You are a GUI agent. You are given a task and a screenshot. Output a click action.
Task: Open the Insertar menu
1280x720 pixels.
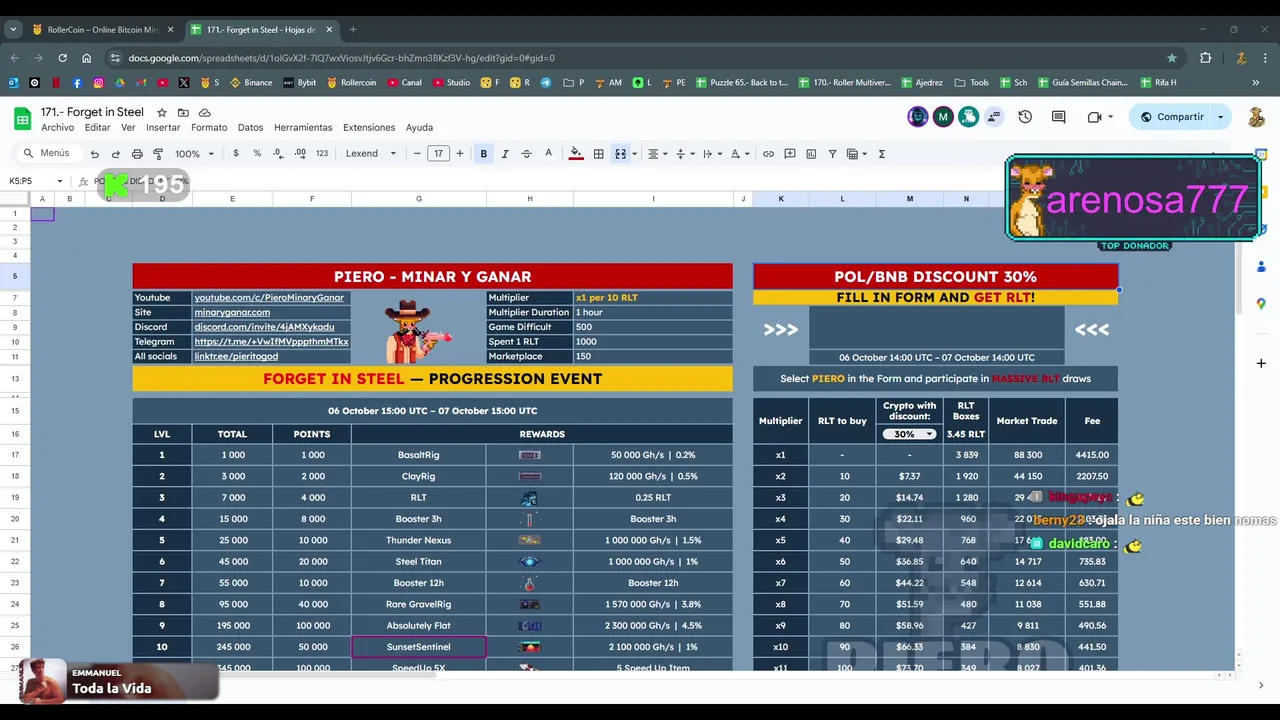click(x=163, y=128)
